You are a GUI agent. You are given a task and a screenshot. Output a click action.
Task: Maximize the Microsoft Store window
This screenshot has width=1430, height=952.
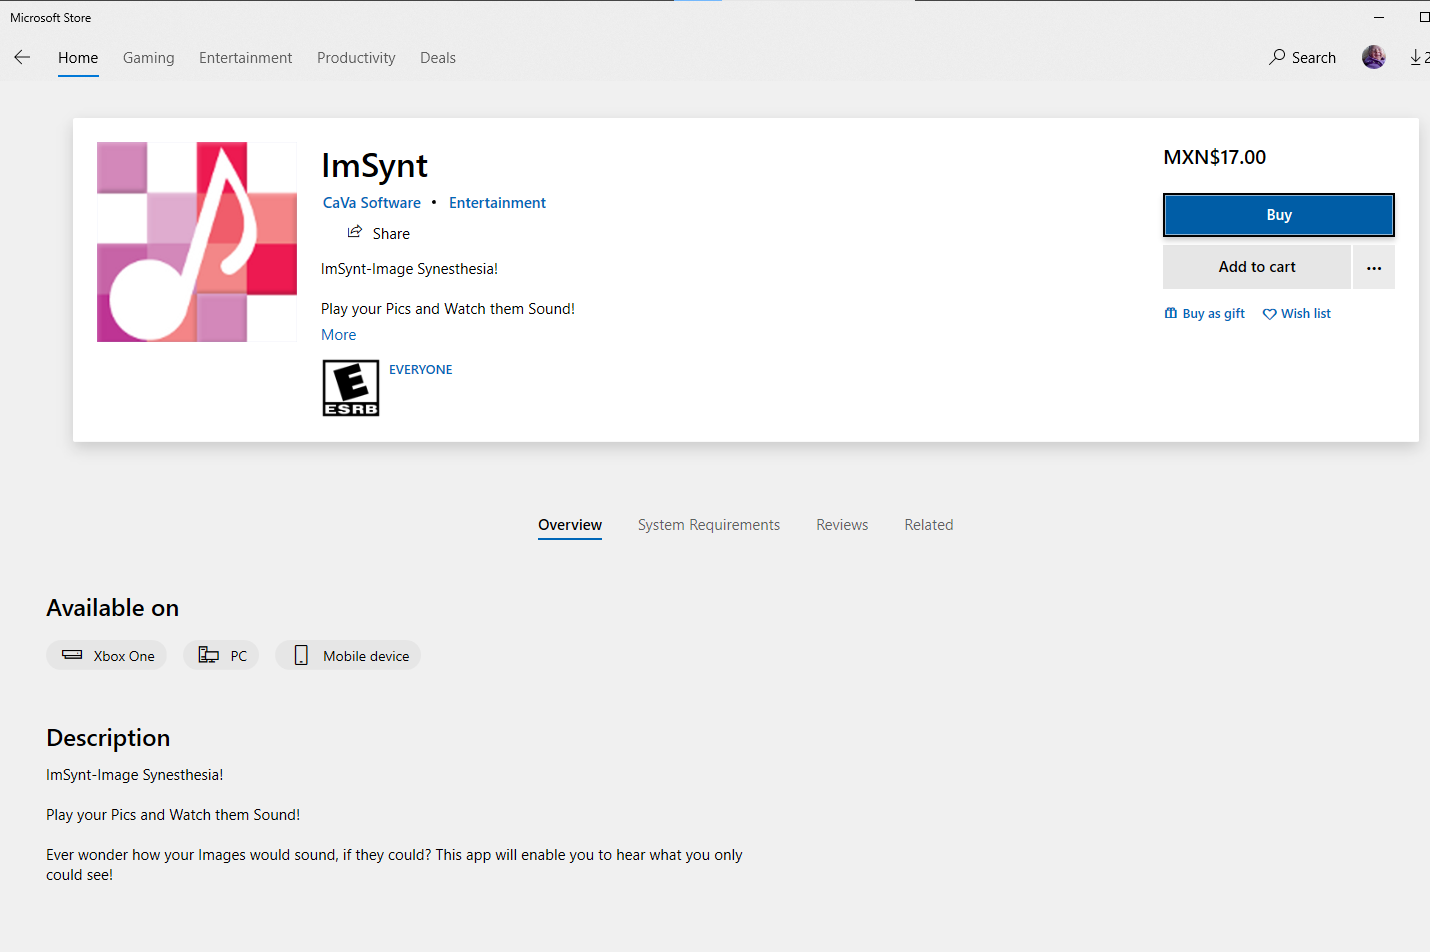click(1424, 17)
